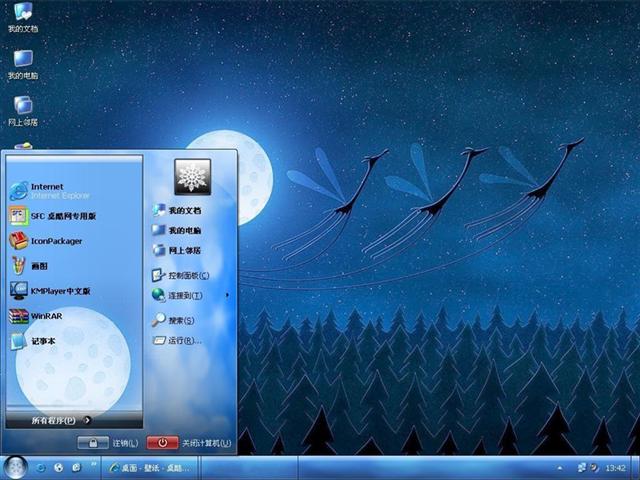Open 我的电脑 in Start menu right pane
Image resolution: width=640 pixels, height=480 pixels.
[x=177, y=230]
